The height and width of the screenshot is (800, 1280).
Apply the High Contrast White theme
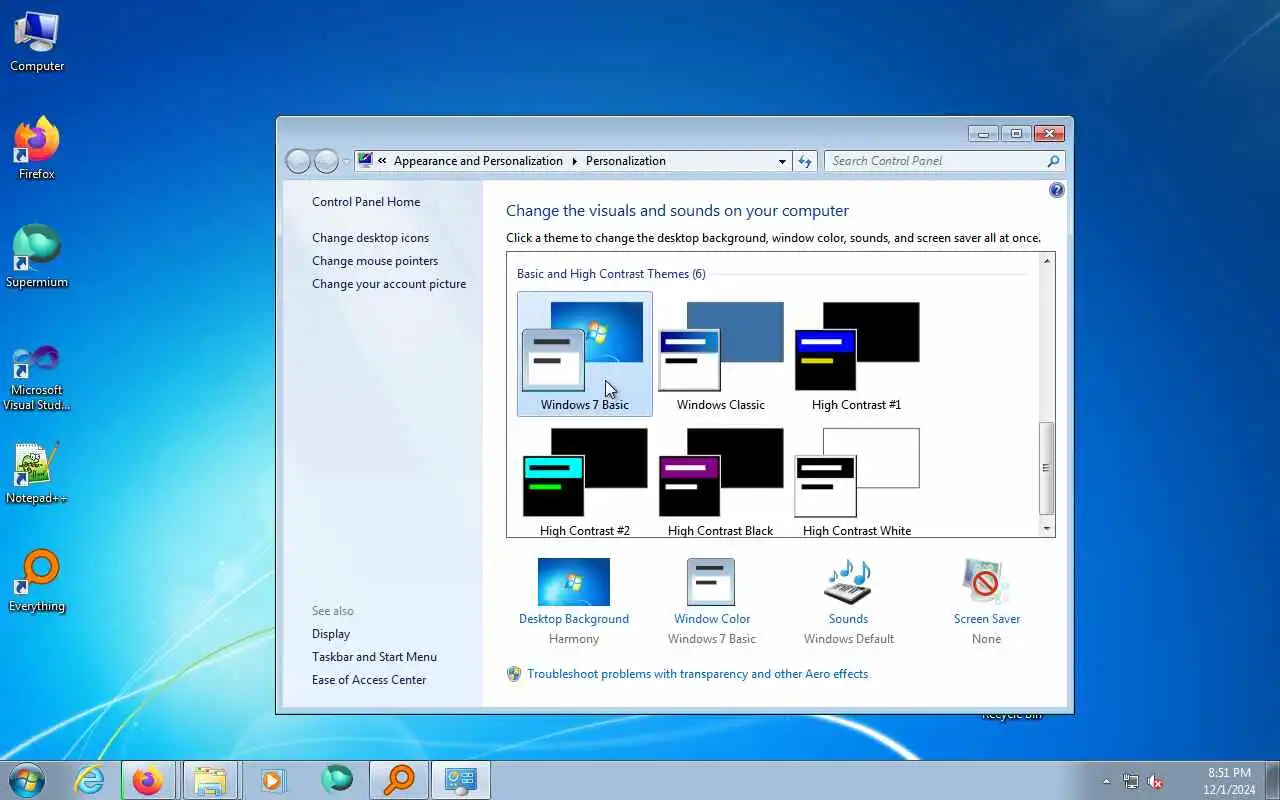(x=857, y=480)
